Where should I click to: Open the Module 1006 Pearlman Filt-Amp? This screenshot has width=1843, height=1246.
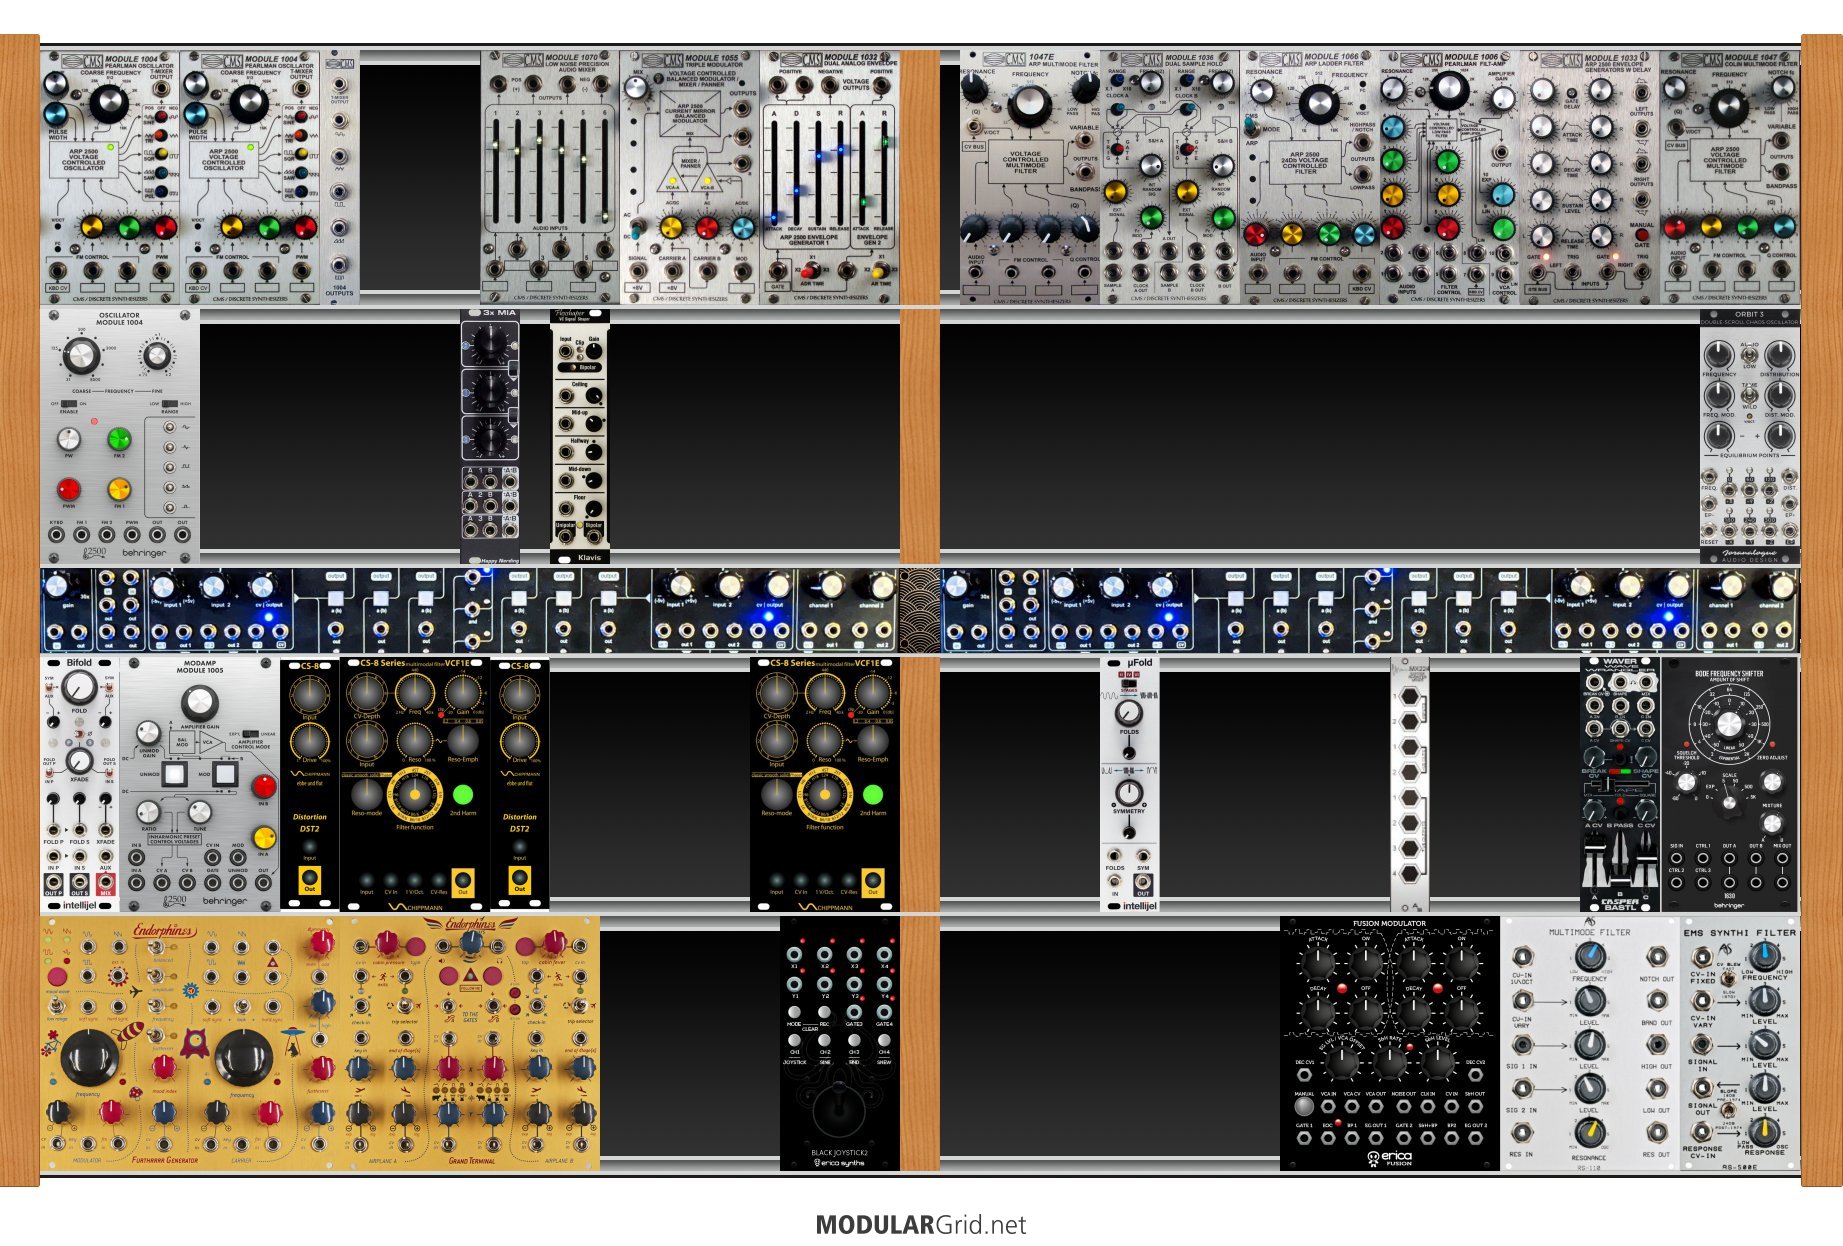(1450, 177)
